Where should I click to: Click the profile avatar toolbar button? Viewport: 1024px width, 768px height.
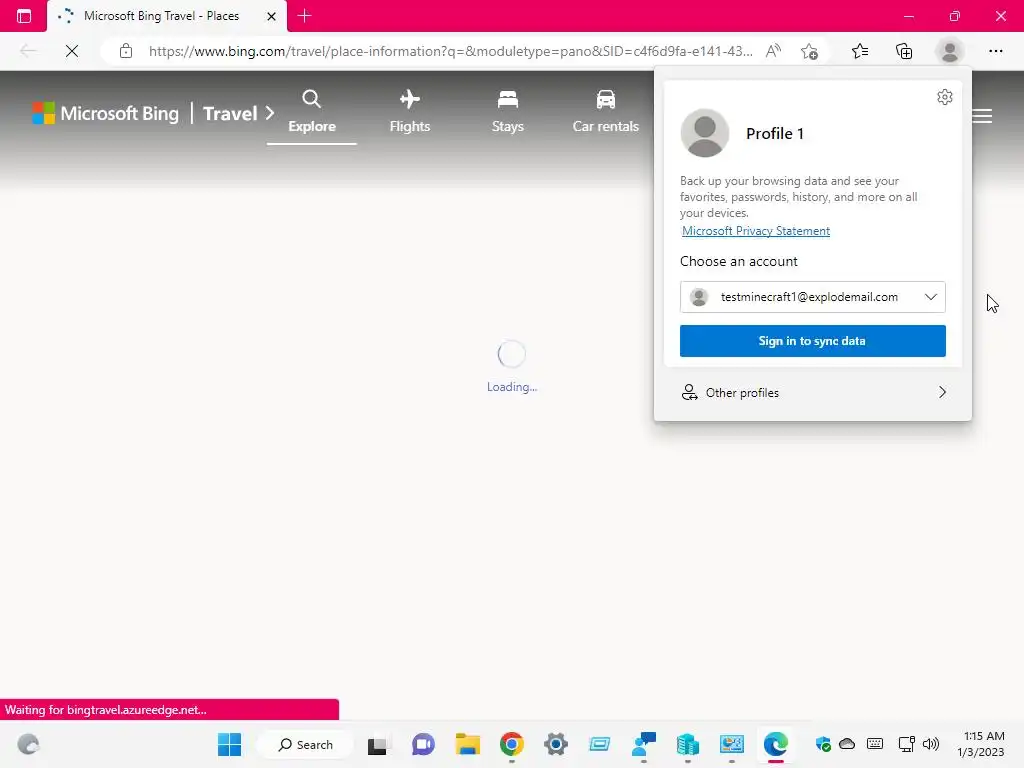pyautogui.click(x=950, y=51)
